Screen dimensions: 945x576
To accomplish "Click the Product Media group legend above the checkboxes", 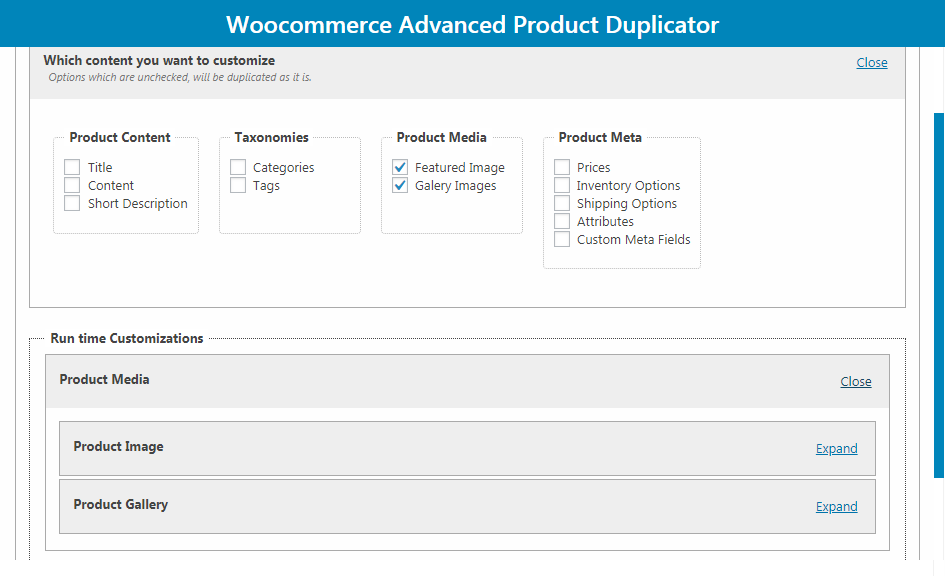I will tap(442, 137).
